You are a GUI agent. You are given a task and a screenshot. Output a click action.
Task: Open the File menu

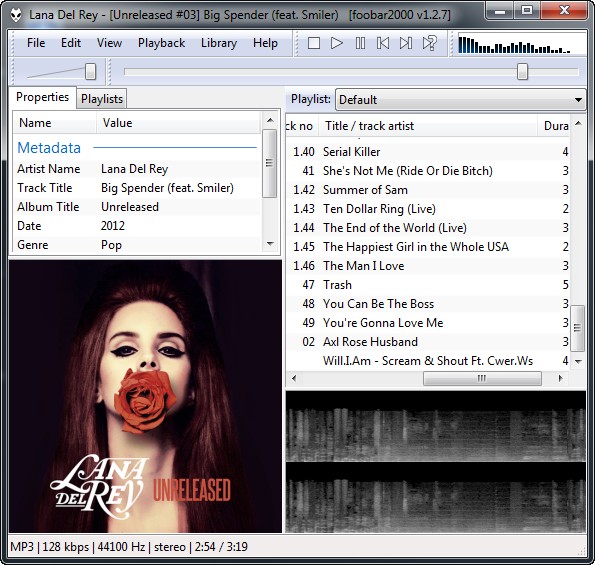[36, 43]
